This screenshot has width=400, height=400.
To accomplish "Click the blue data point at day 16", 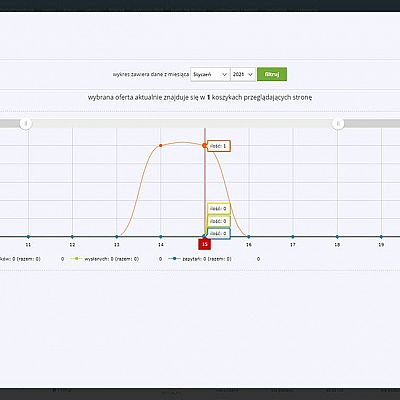I will (249, 237).
